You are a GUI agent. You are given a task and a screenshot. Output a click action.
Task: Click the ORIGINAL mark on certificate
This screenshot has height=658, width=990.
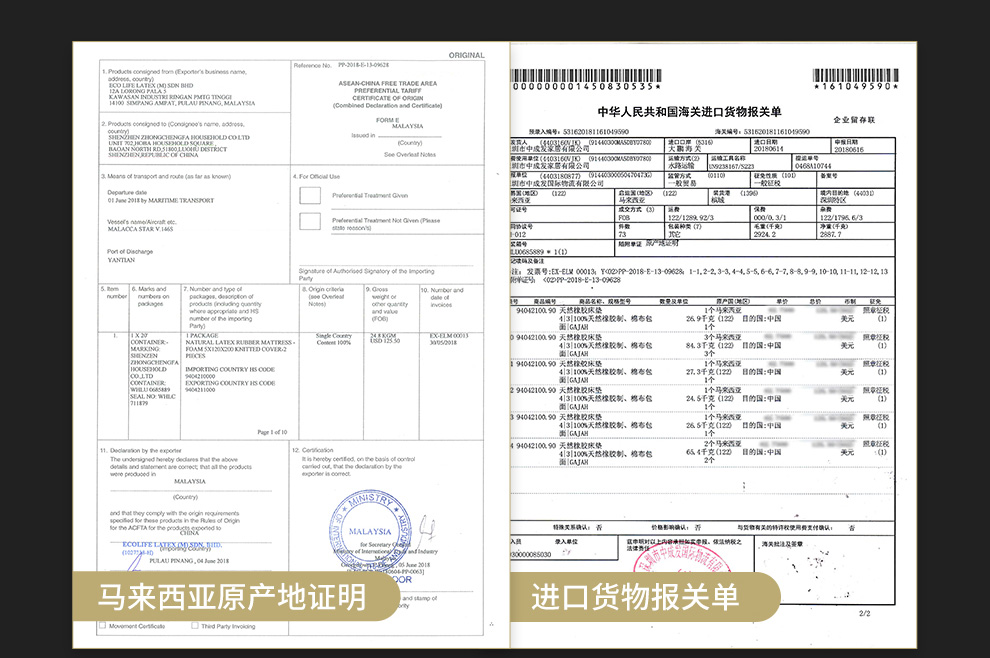(x=466, y=55)
